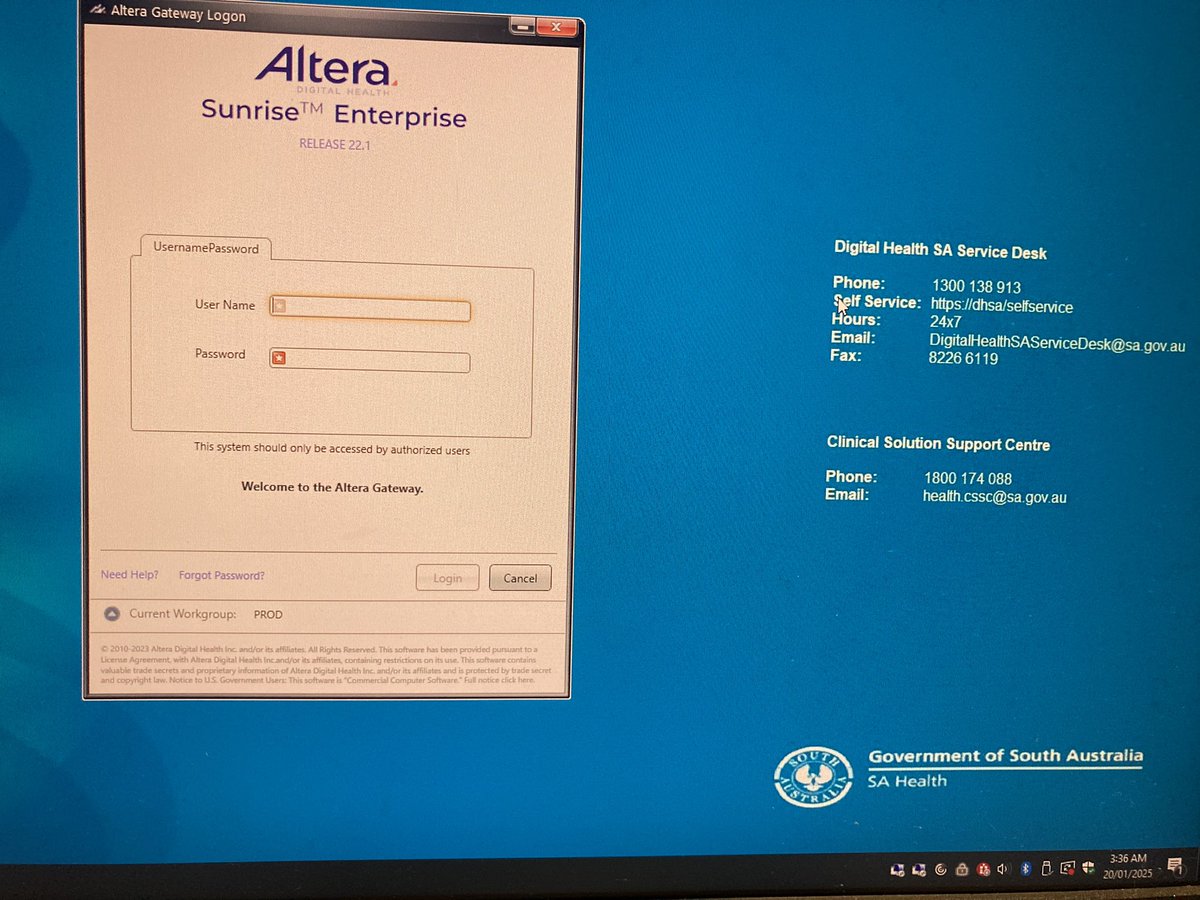Click the fax number '8226 6119'
This screenshot has width=1200, height=900.
tap(963, 358)
